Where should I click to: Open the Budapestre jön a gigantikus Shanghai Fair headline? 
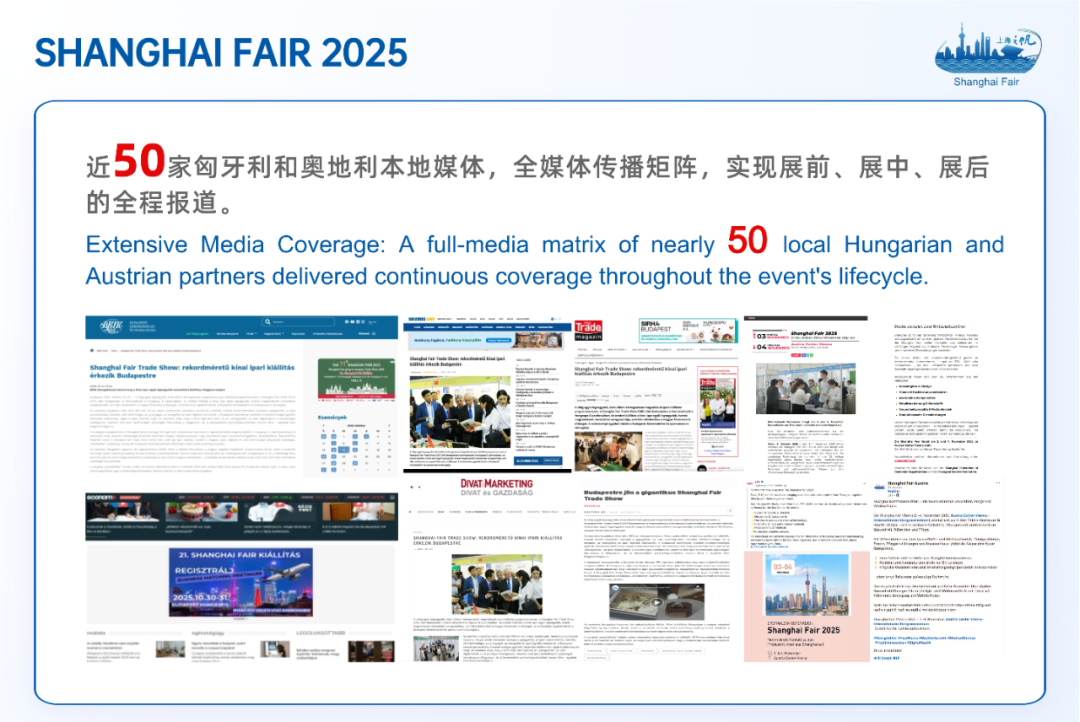(x=655, y=494)
